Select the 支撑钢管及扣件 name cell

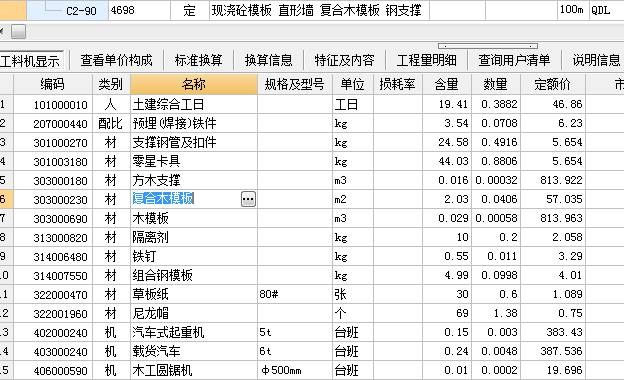click(x=194, y=142)
